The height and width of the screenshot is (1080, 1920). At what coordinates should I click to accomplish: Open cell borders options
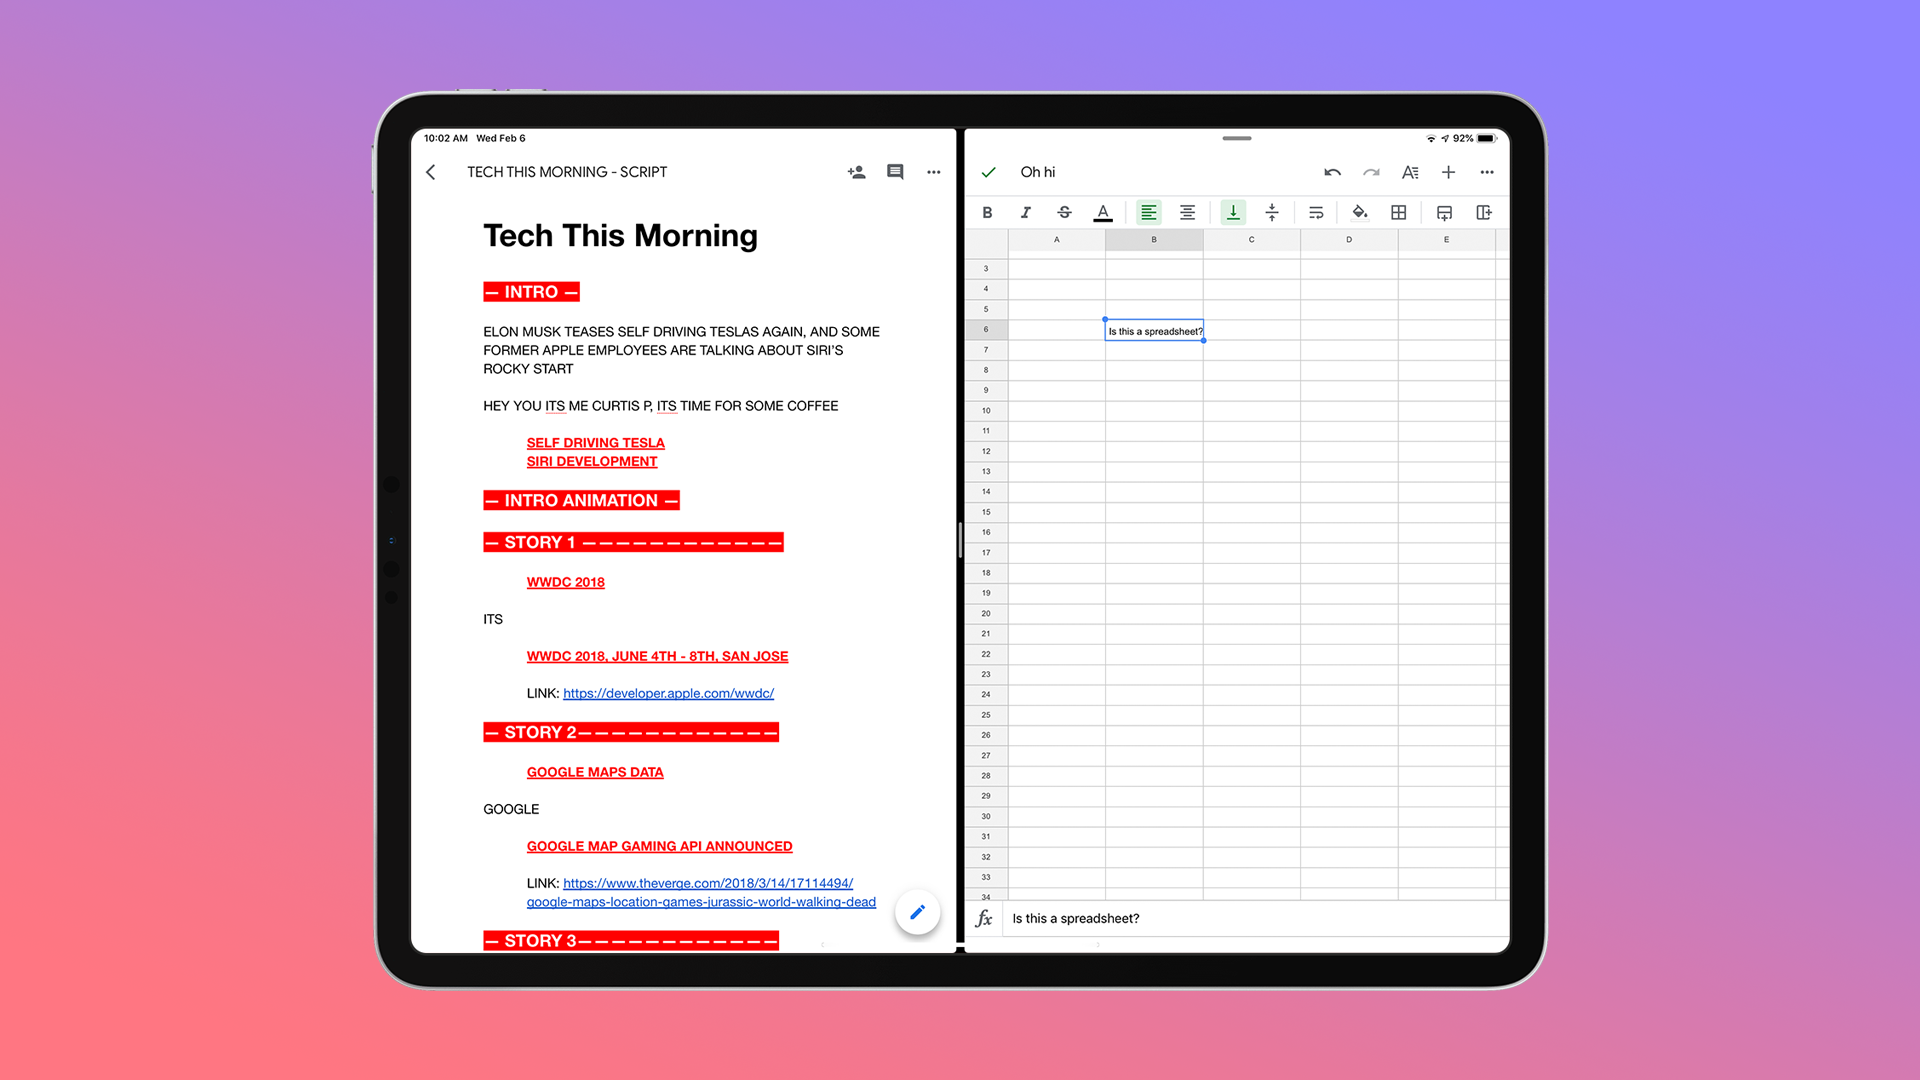[1399, 212]
